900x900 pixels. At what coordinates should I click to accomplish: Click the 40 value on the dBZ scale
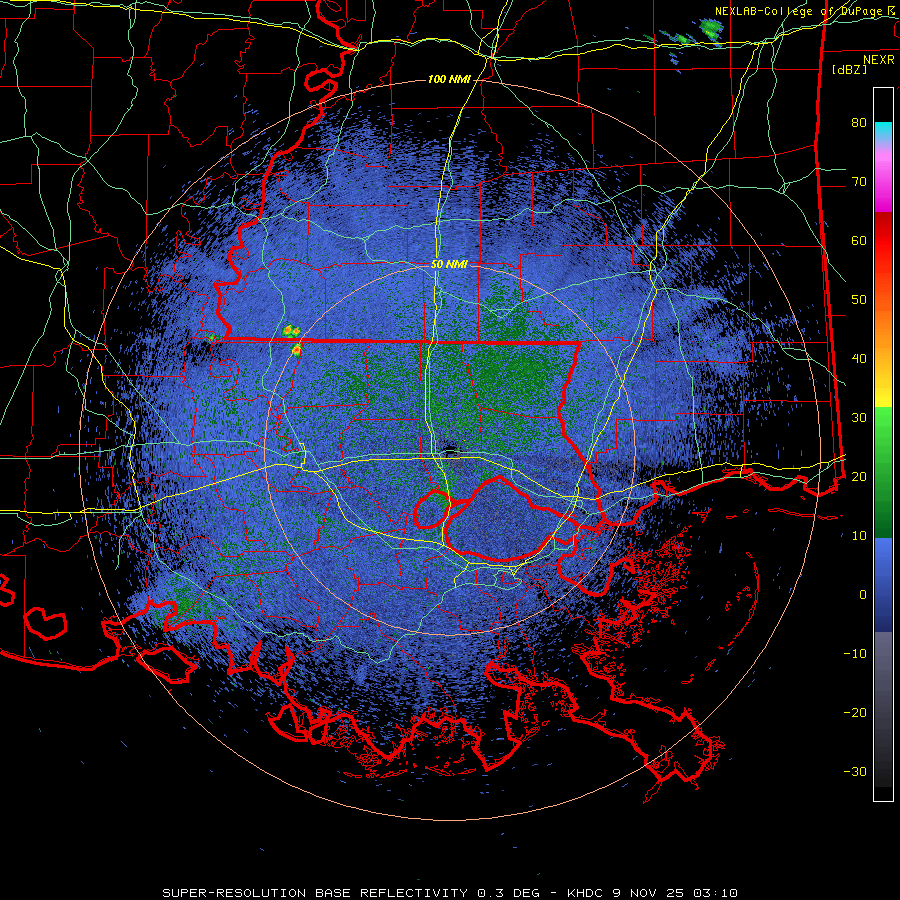click(859, 359)
